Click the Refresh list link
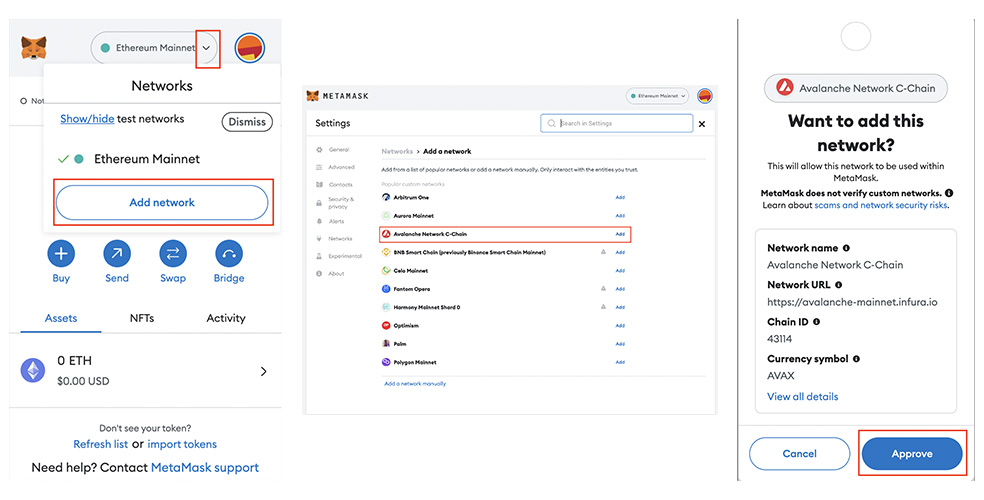This screenshot has width=984, height=500. (100, 444)
